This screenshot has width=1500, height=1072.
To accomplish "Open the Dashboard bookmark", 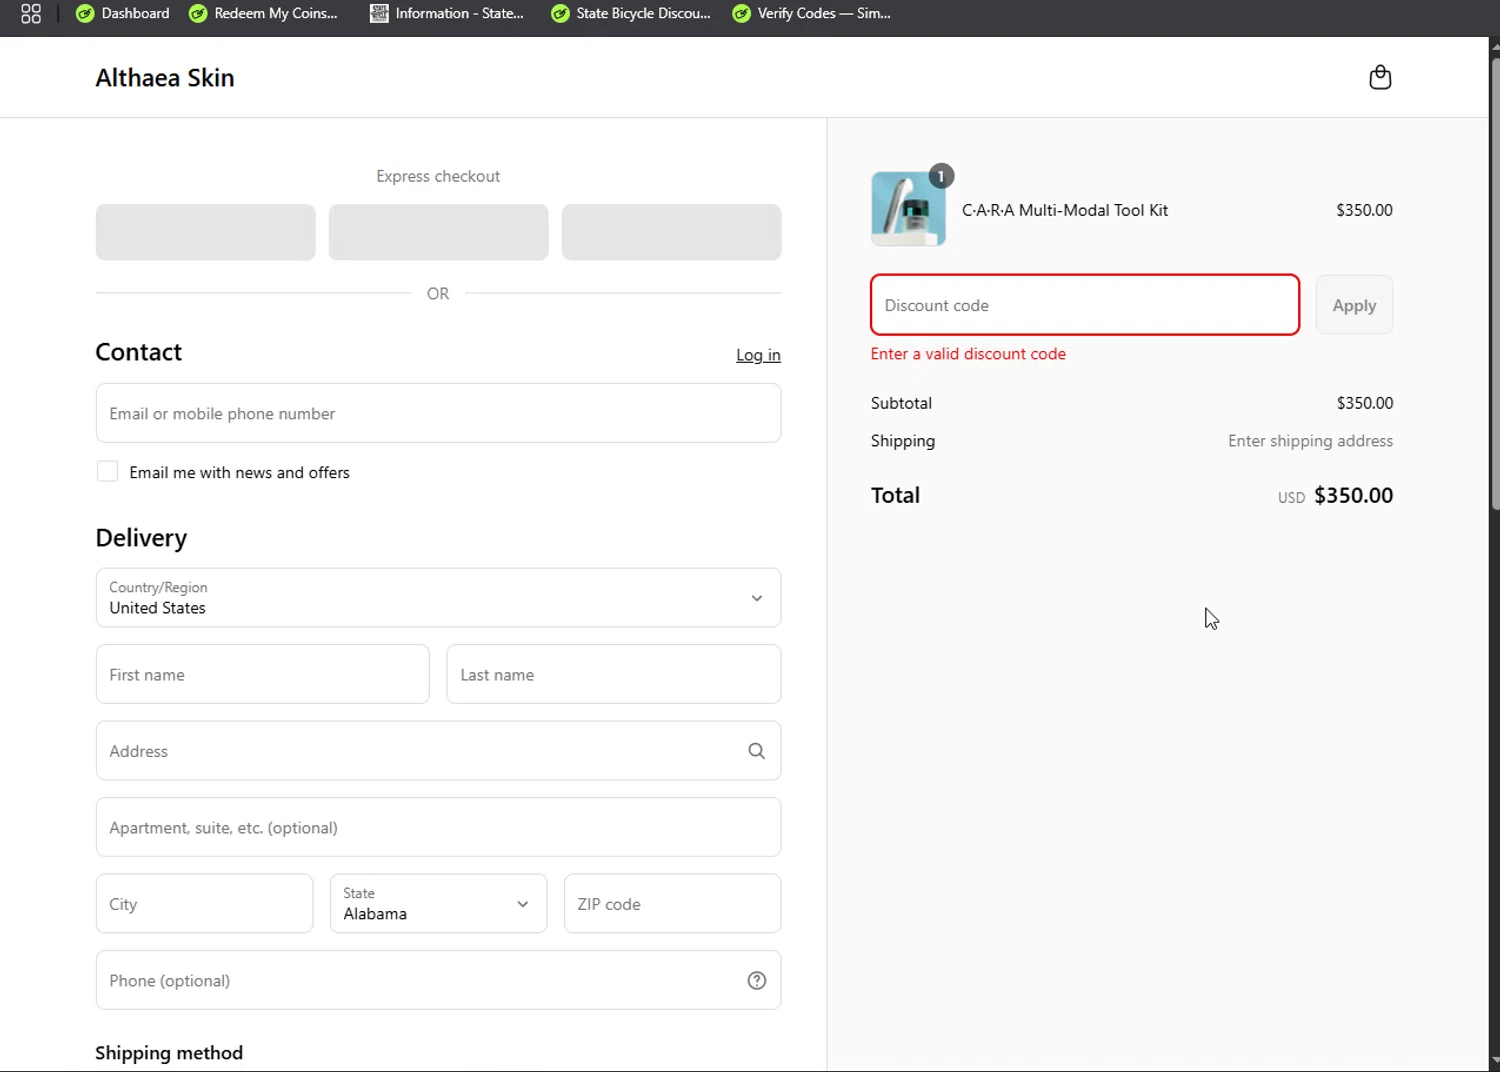I will (123, 13).
